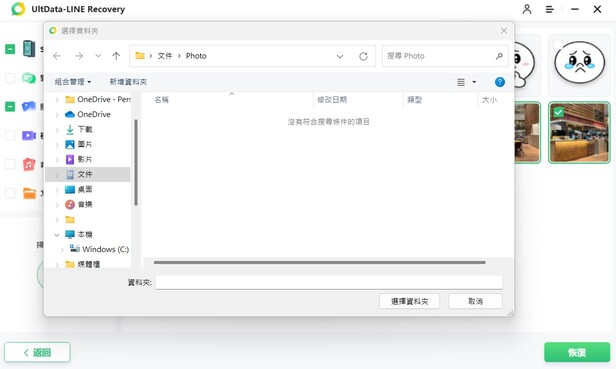Click the forward arrow in folder dialog
This screenshot has height=369, width=616.
[79, 56]
